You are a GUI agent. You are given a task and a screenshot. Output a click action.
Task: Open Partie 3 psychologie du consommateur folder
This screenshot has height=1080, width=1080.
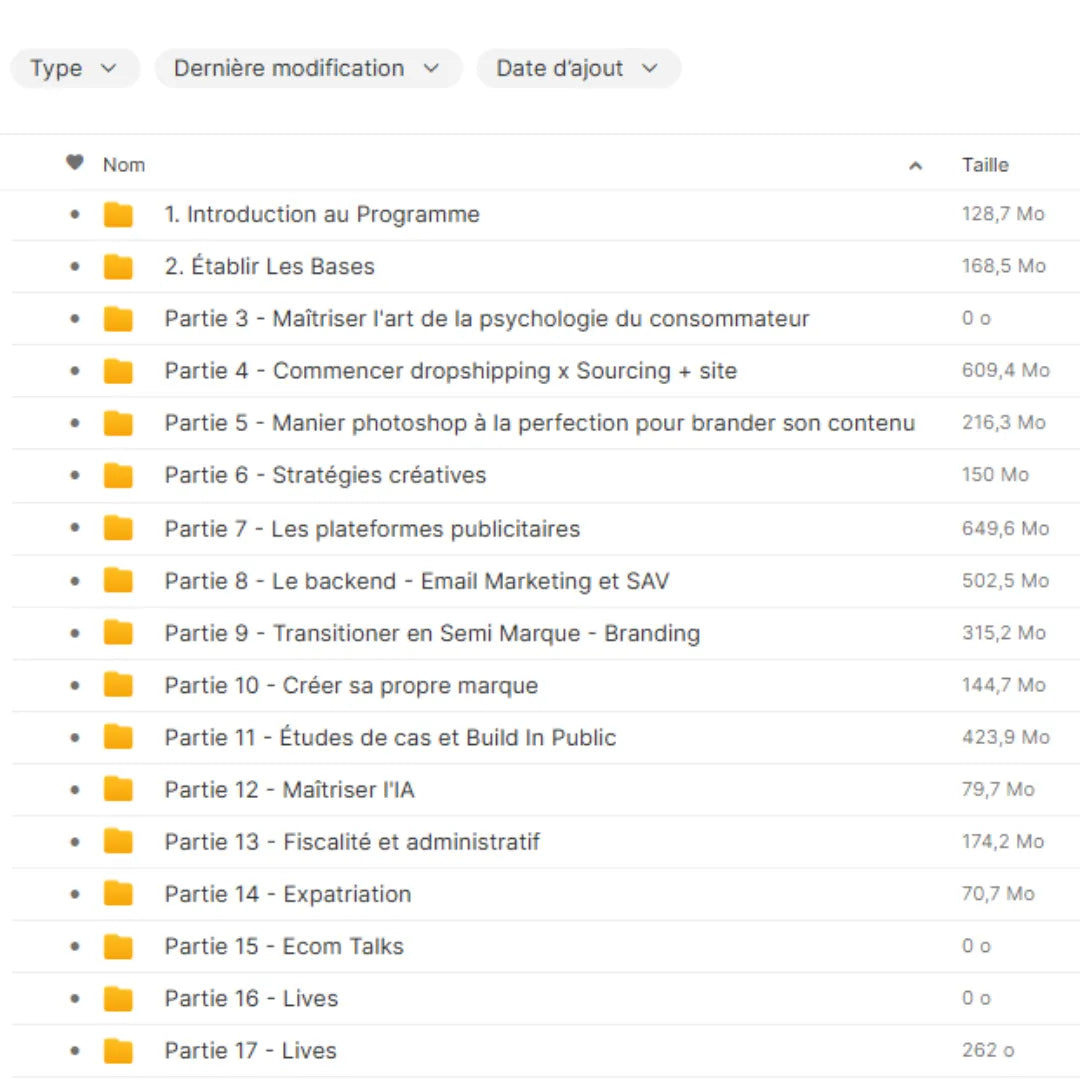click(x=487, y=319)
